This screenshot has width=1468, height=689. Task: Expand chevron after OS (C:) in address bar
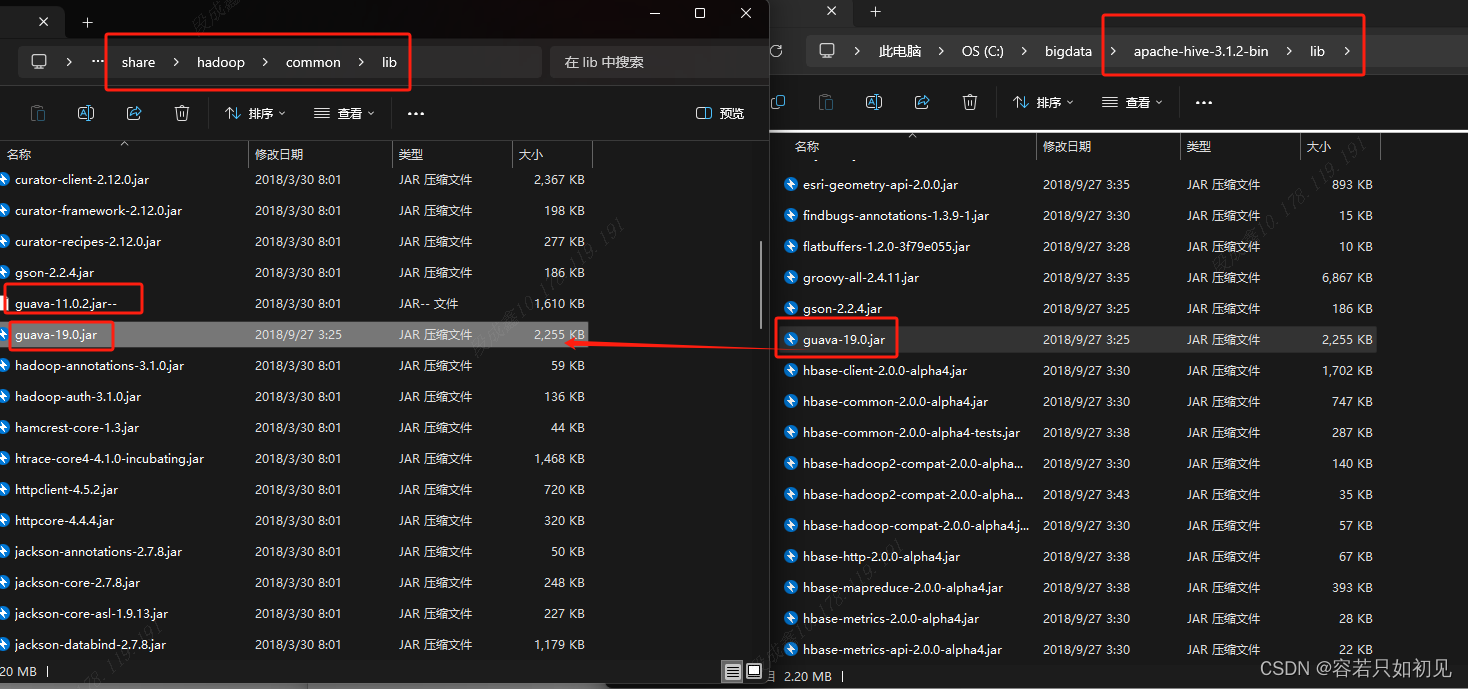tap(1024, 51)
